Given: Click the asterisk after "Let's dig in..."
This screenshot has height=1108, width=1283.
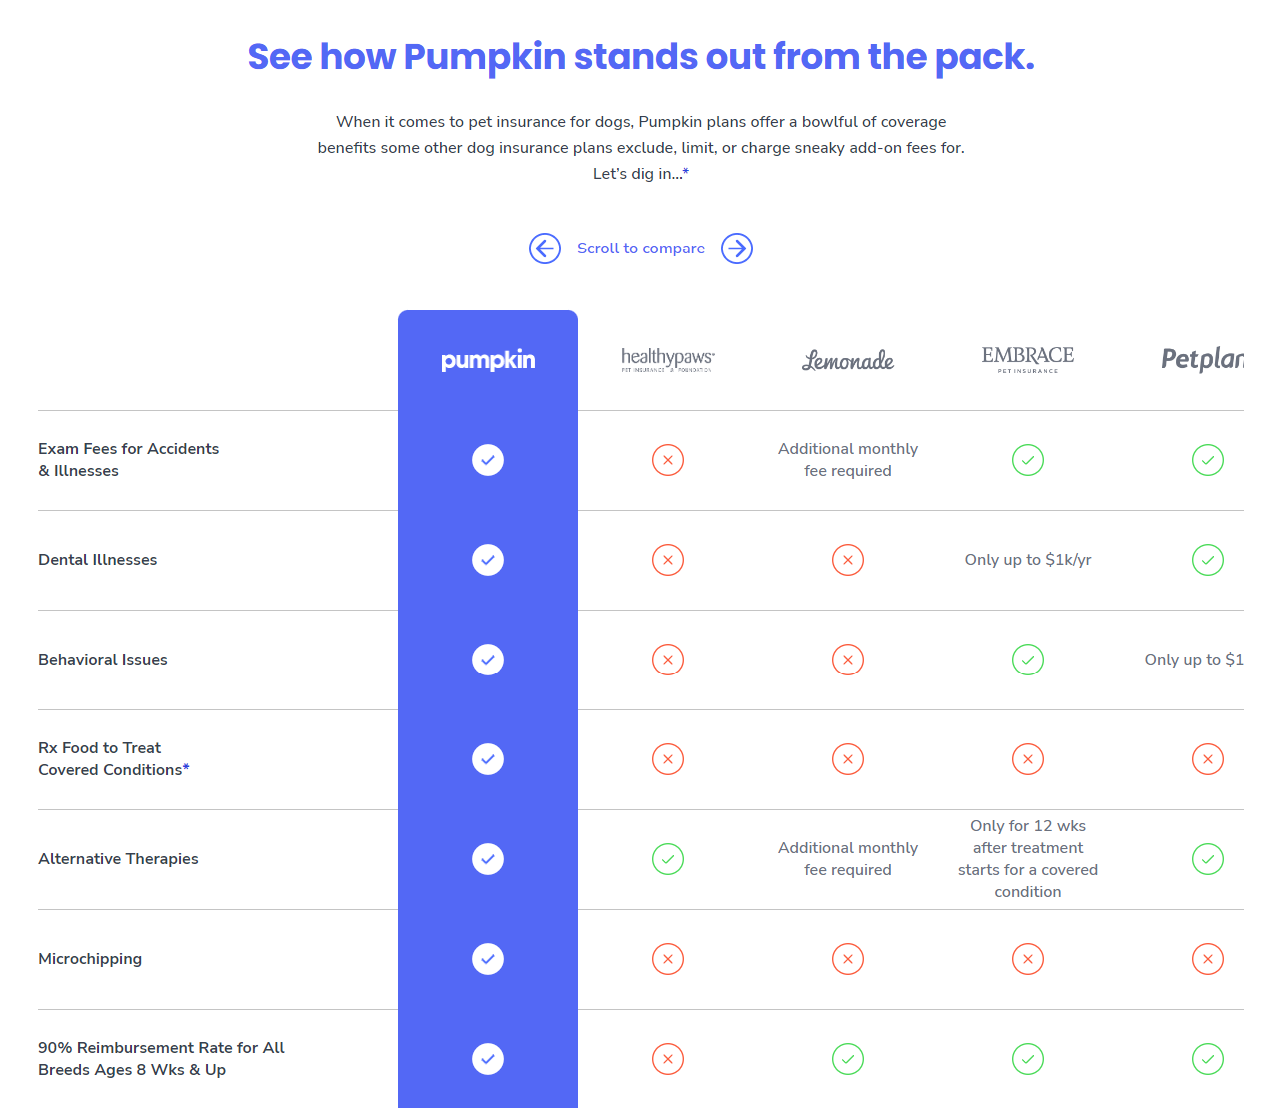Looking at the screenshot, I should [x=686, y=173].
